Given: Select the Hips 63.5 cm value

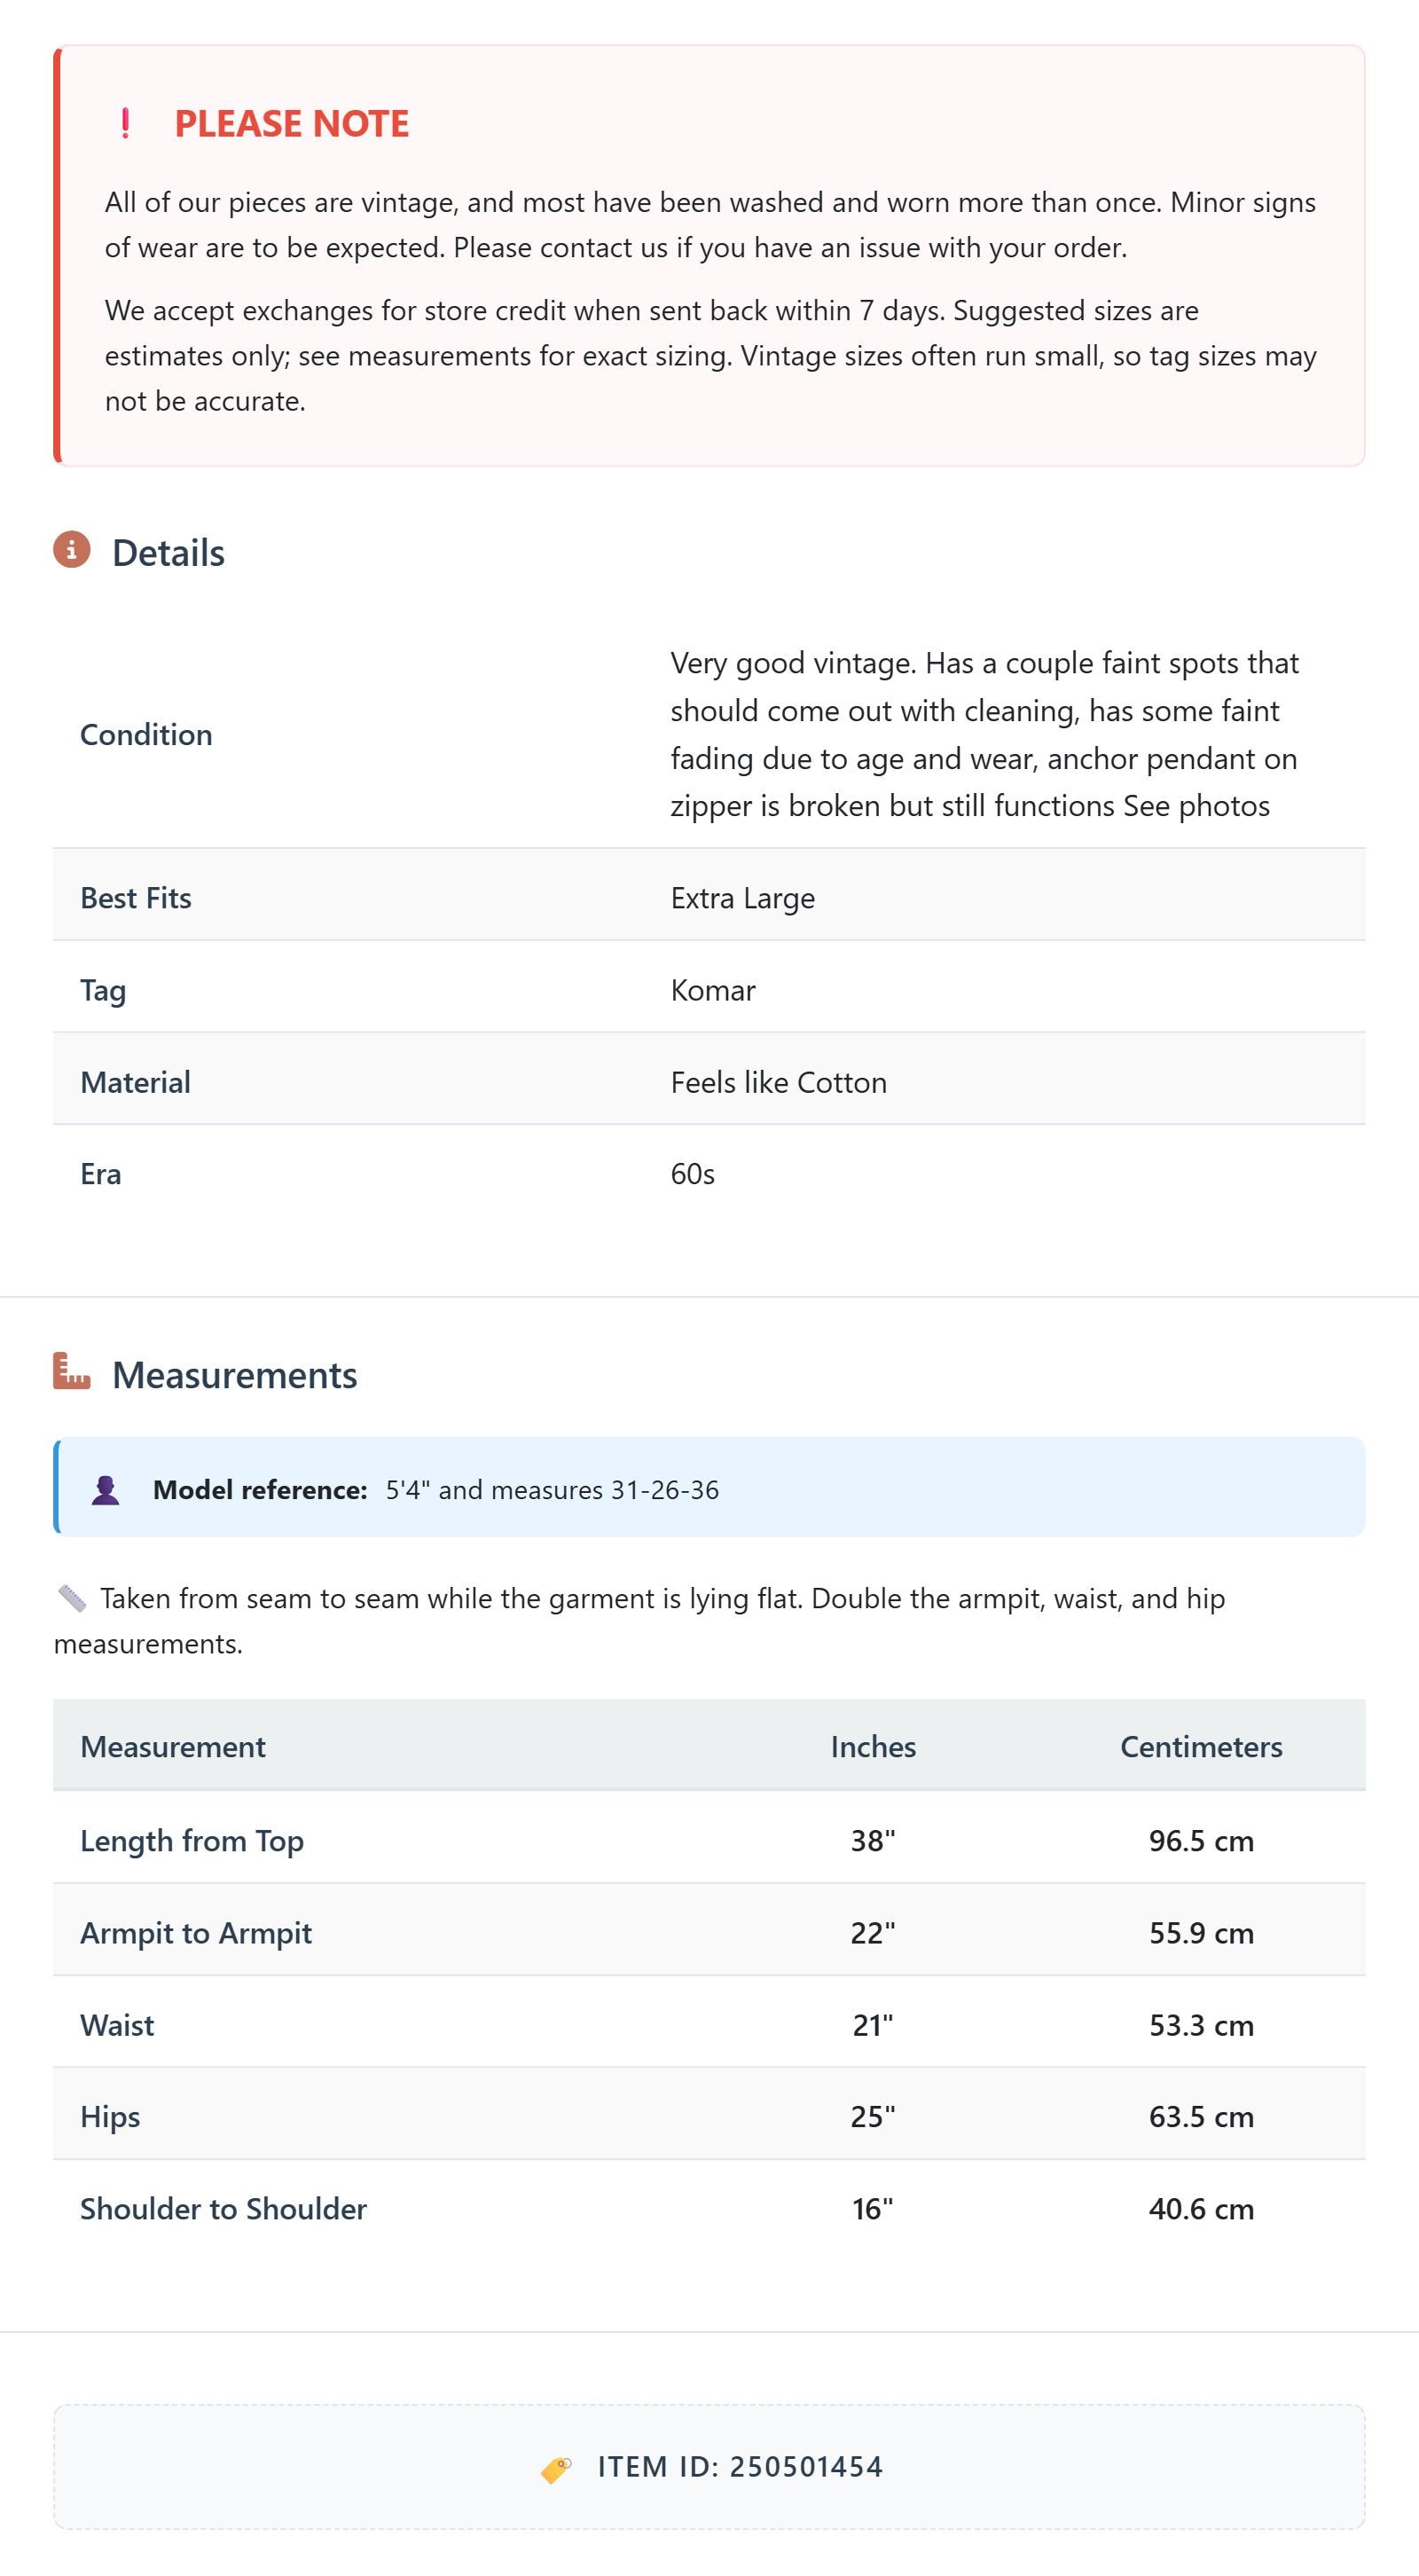Looking at the screenshot, I should click(1201, 2116).
